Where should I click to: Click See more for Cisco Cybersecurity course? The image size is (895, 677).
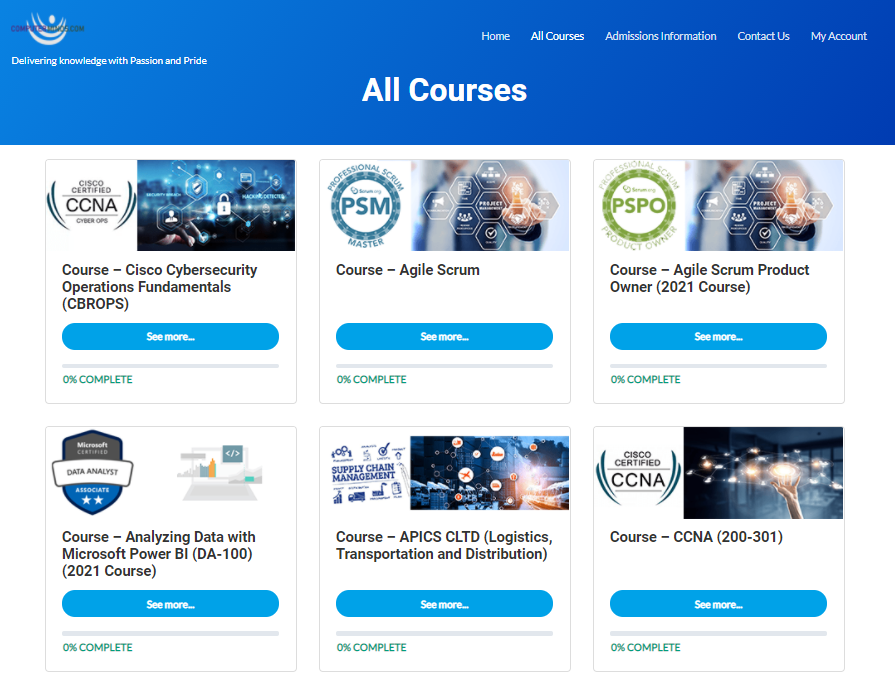point(170,336)
